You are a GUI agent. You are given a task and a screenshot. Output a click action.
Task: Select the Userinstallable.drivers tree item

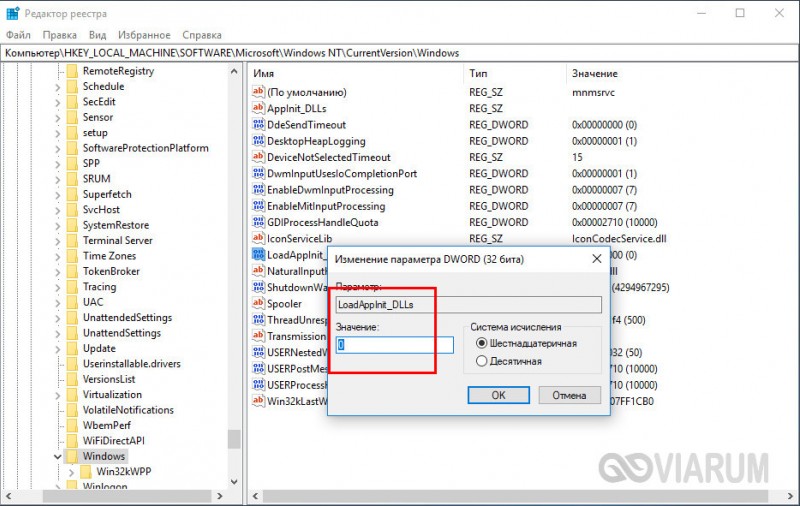click(132, 364)
